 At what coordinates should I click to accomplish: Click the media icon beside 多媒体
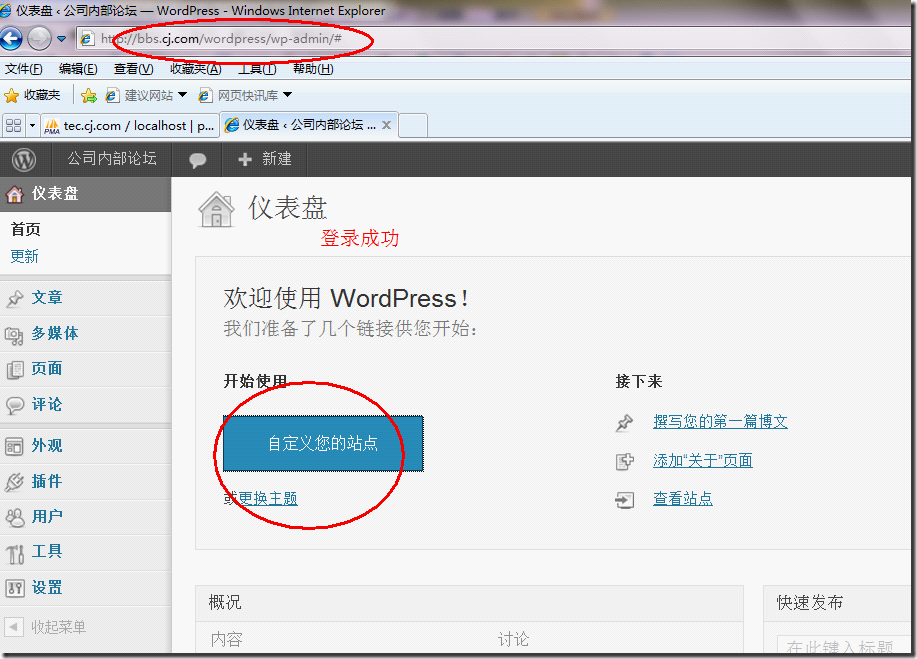coord(14,336)
